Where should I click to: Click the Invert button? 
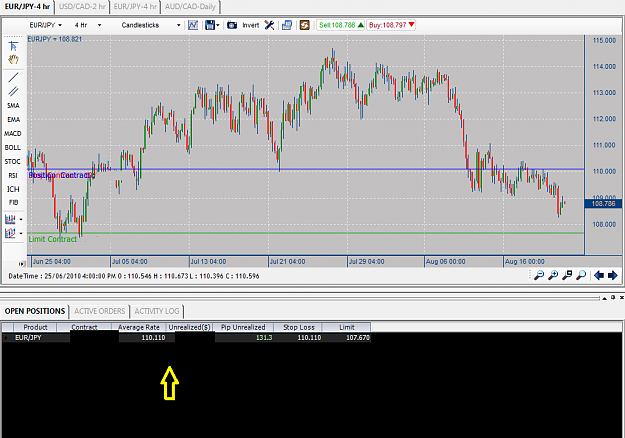[251, 25]
